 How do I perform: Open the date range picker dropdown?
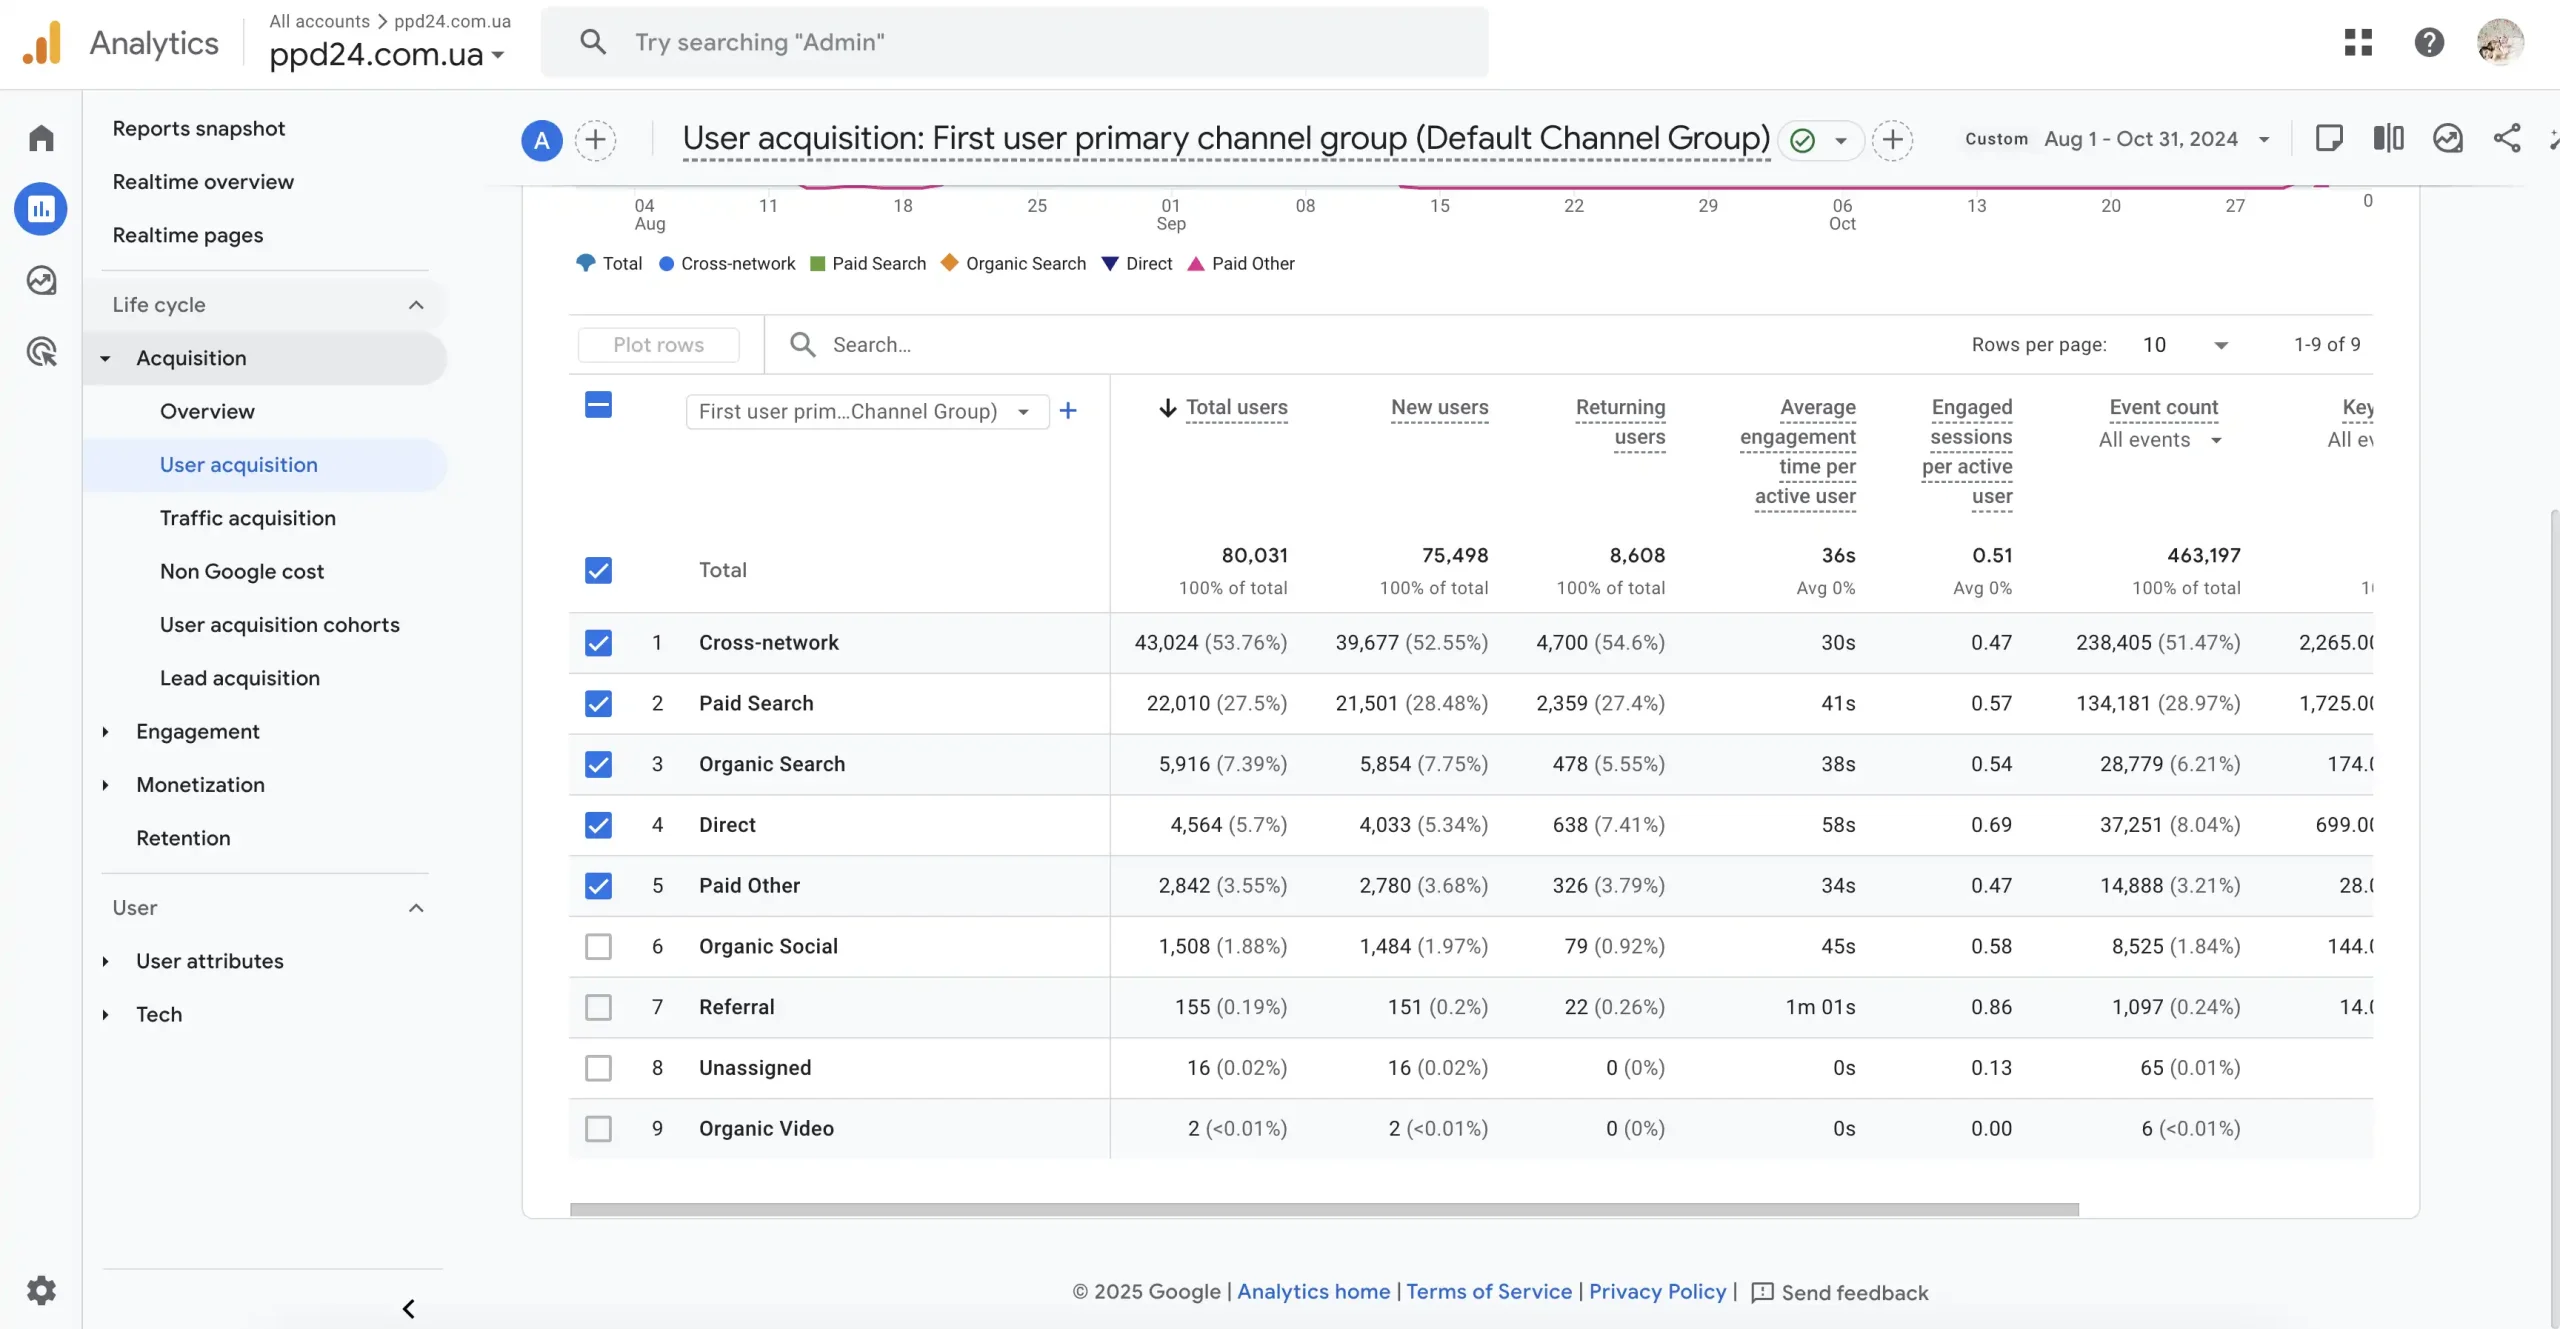click(x=2264, y=140)
